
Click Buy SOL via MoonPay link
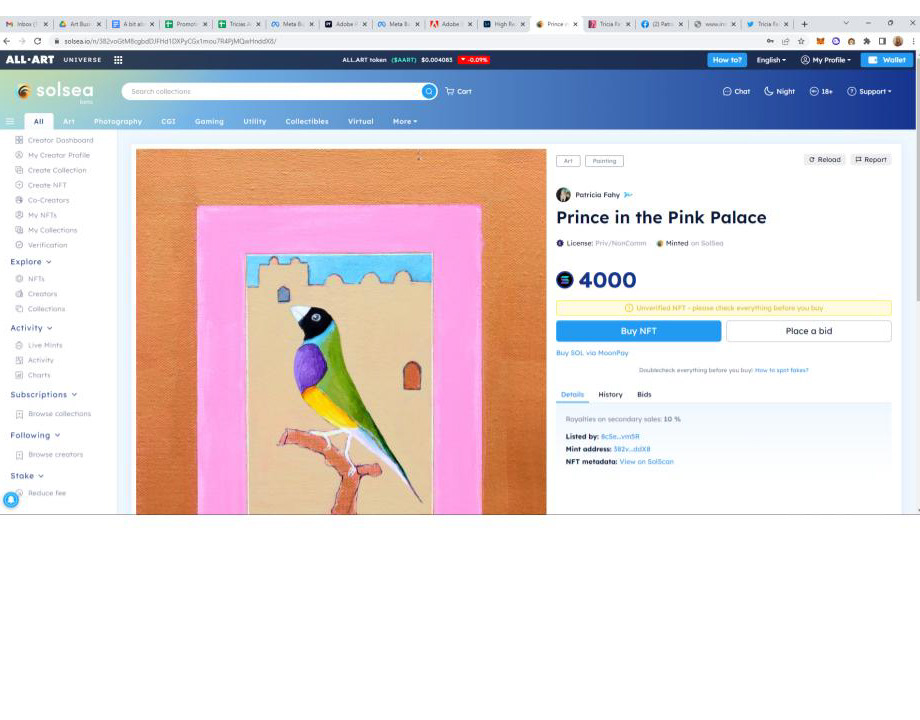pos(592,353)
